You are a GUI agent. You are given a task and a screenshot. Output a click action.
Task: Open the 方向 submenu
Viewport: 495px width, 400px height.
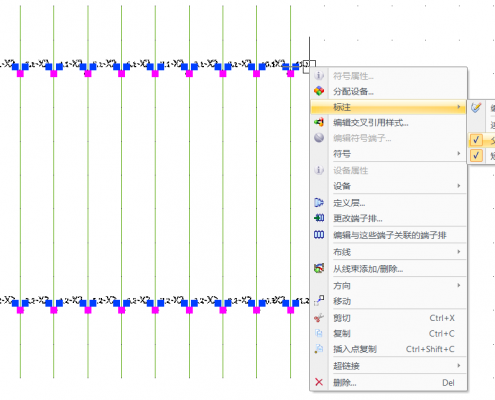388,285
